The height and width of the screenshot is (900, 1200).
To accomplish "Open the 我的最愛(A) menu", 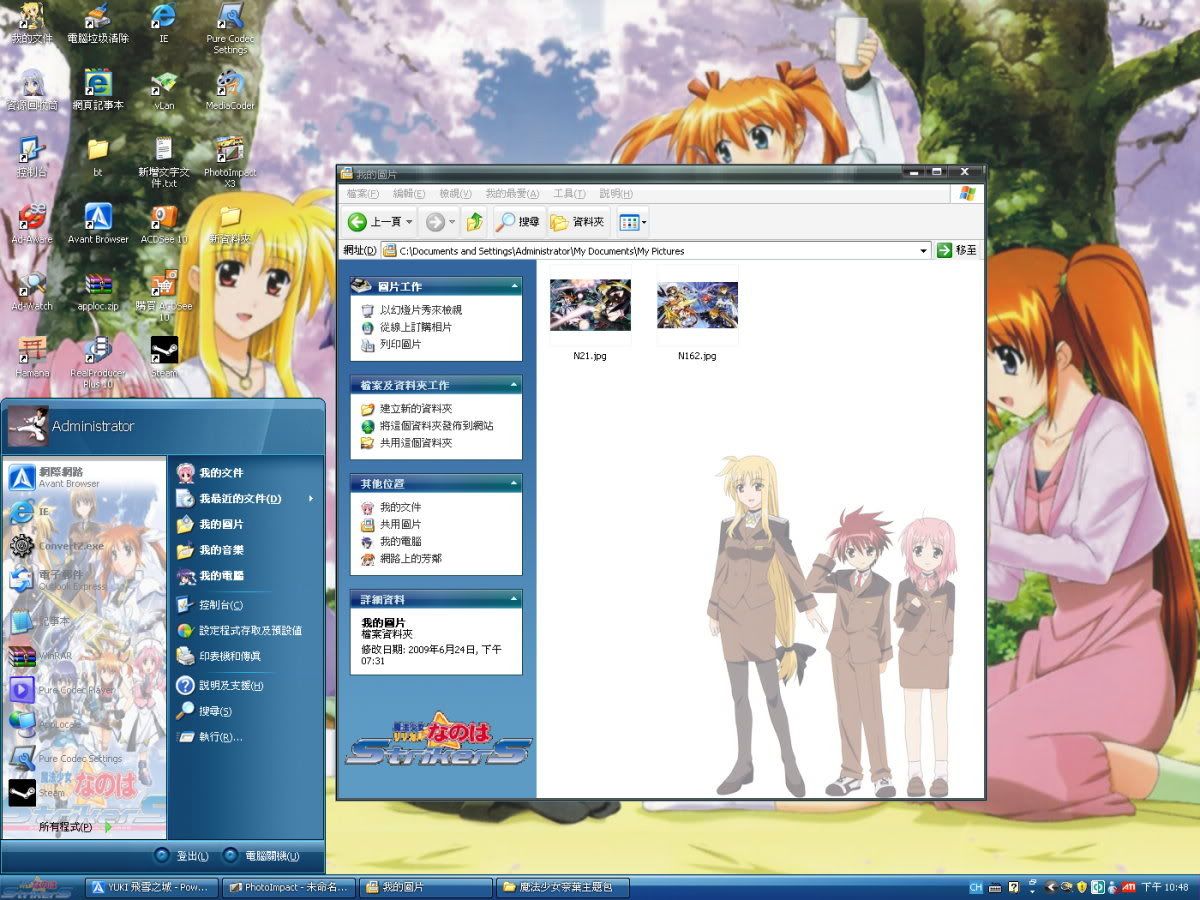I will [512, 193].
